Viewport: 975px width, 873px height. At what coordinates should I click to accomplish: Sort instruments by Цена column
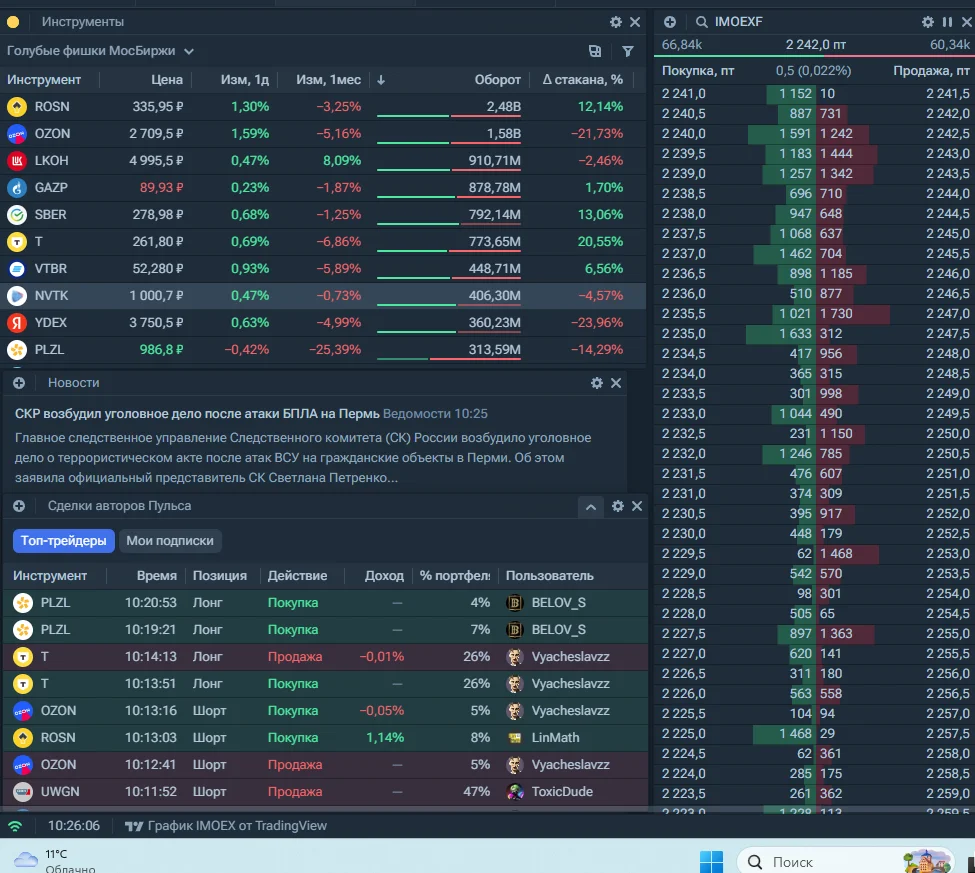[x=167, y=80]
